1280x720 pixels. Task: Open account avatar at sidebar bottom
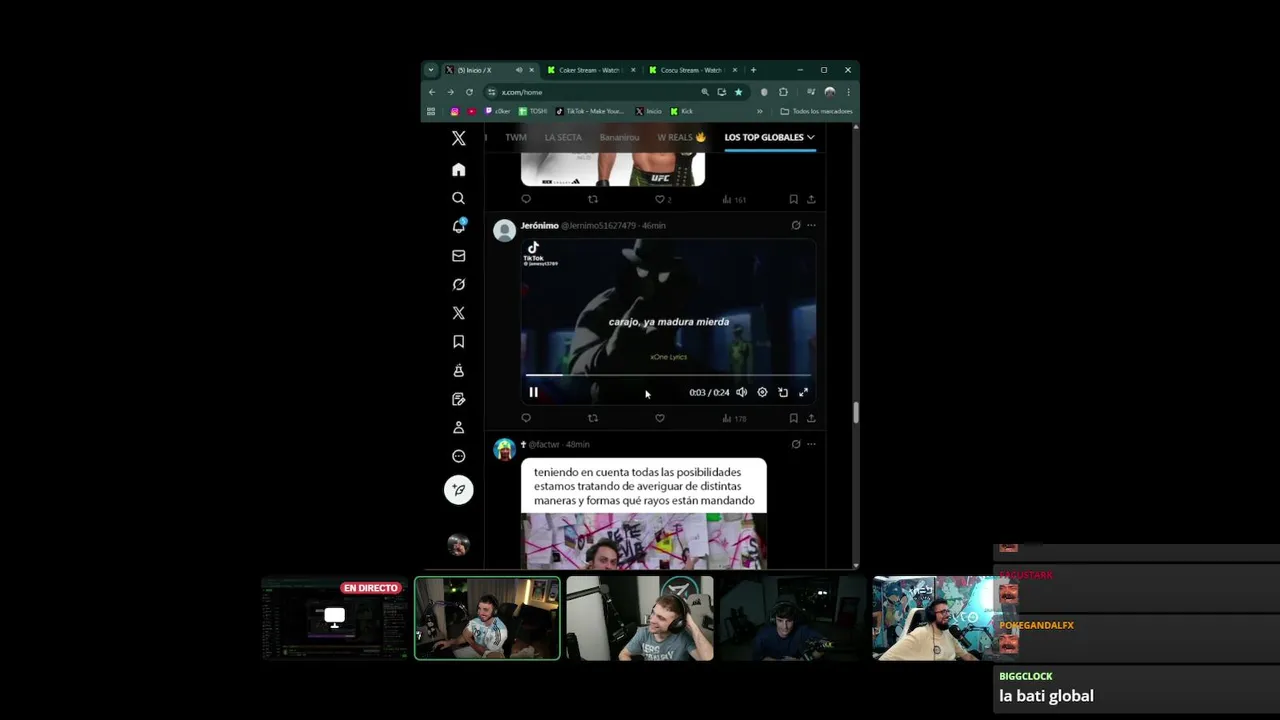pyautogui.click(x=458, y=545)
